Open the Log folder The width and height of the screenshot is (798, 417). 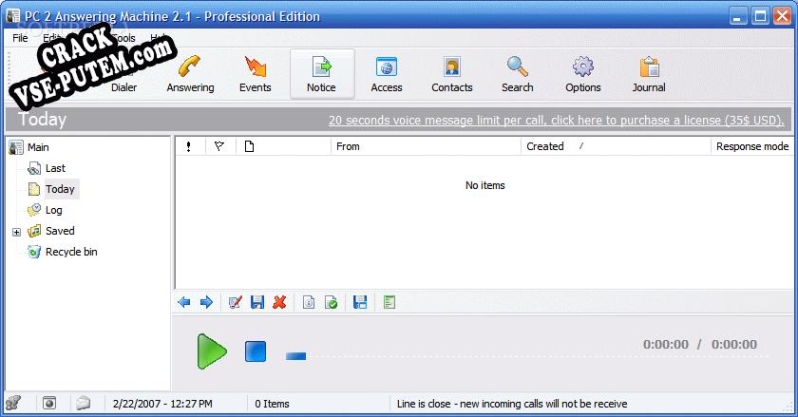click(x=53, y=210)
